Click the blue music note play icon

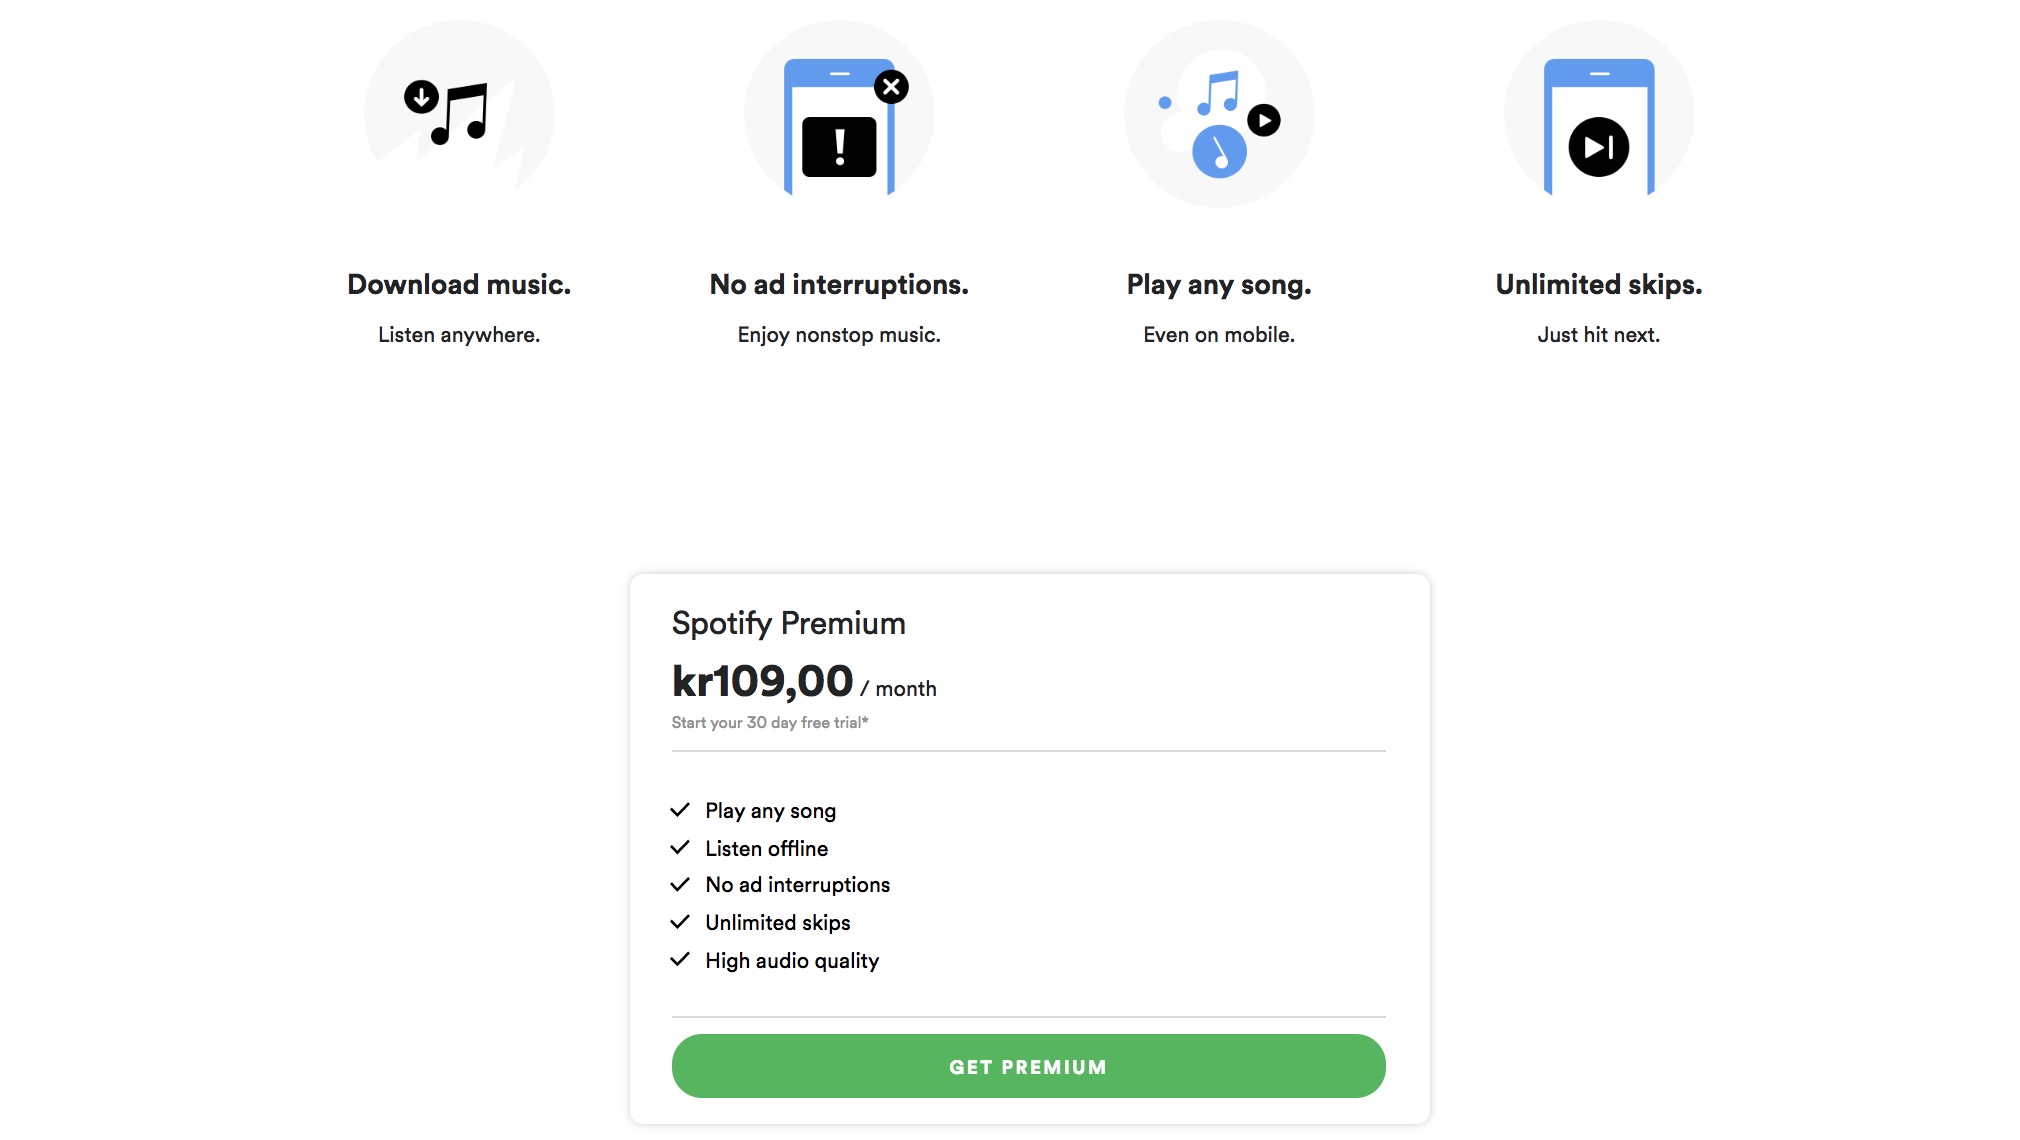pyautogui.click(x=1219, y=118)
